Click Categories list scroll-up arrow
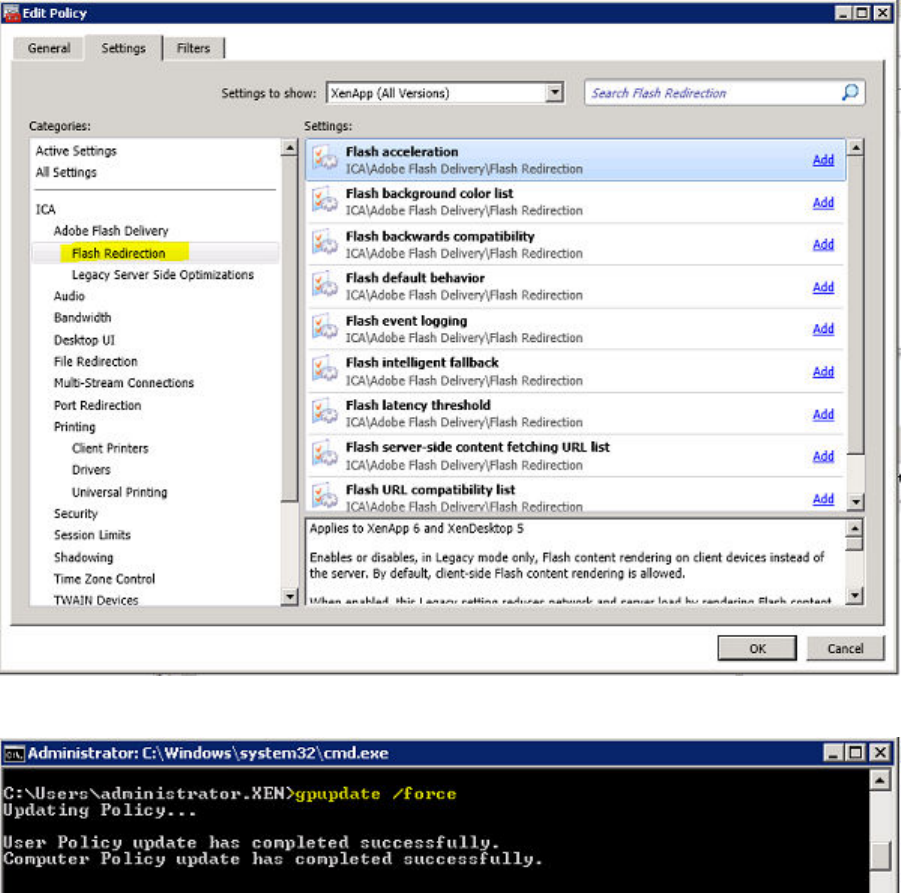The width and height of the screenshot is (901, 893). point(290,148)
